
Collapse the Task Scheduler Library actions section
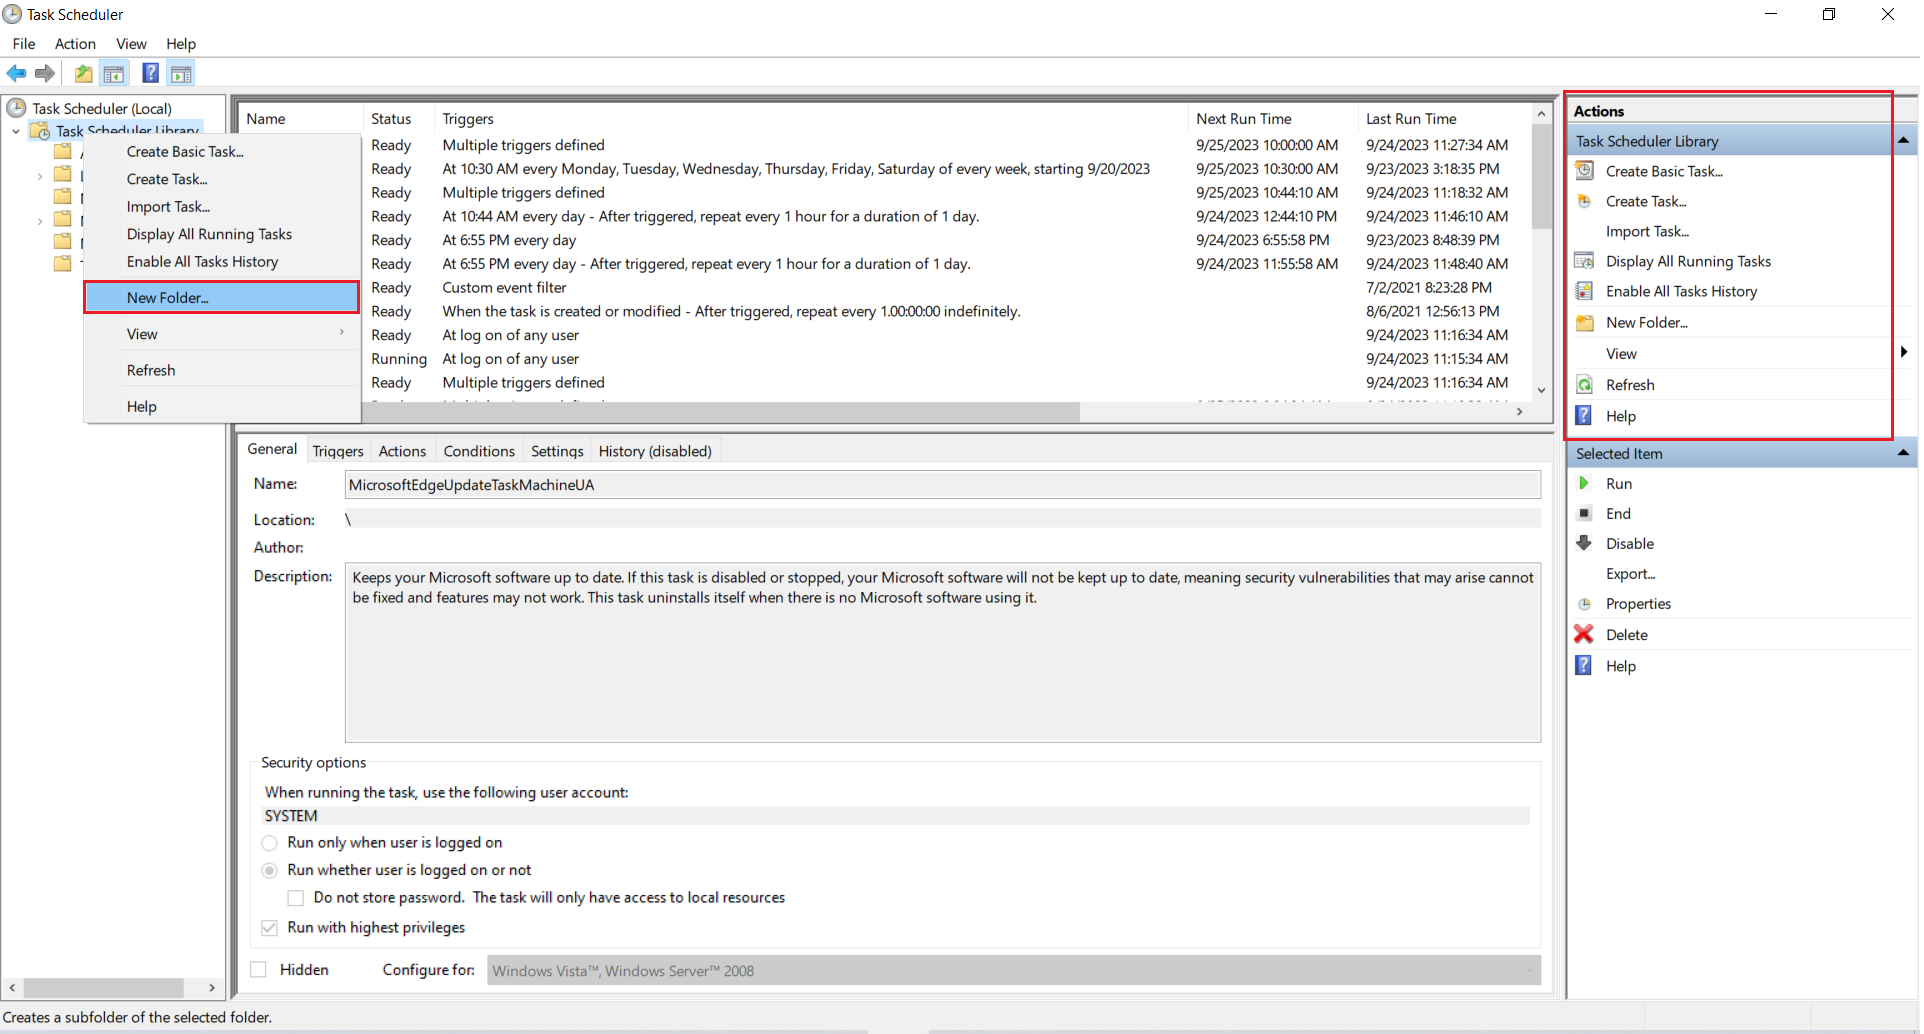pyautogui.click(x=1904, y=141)
